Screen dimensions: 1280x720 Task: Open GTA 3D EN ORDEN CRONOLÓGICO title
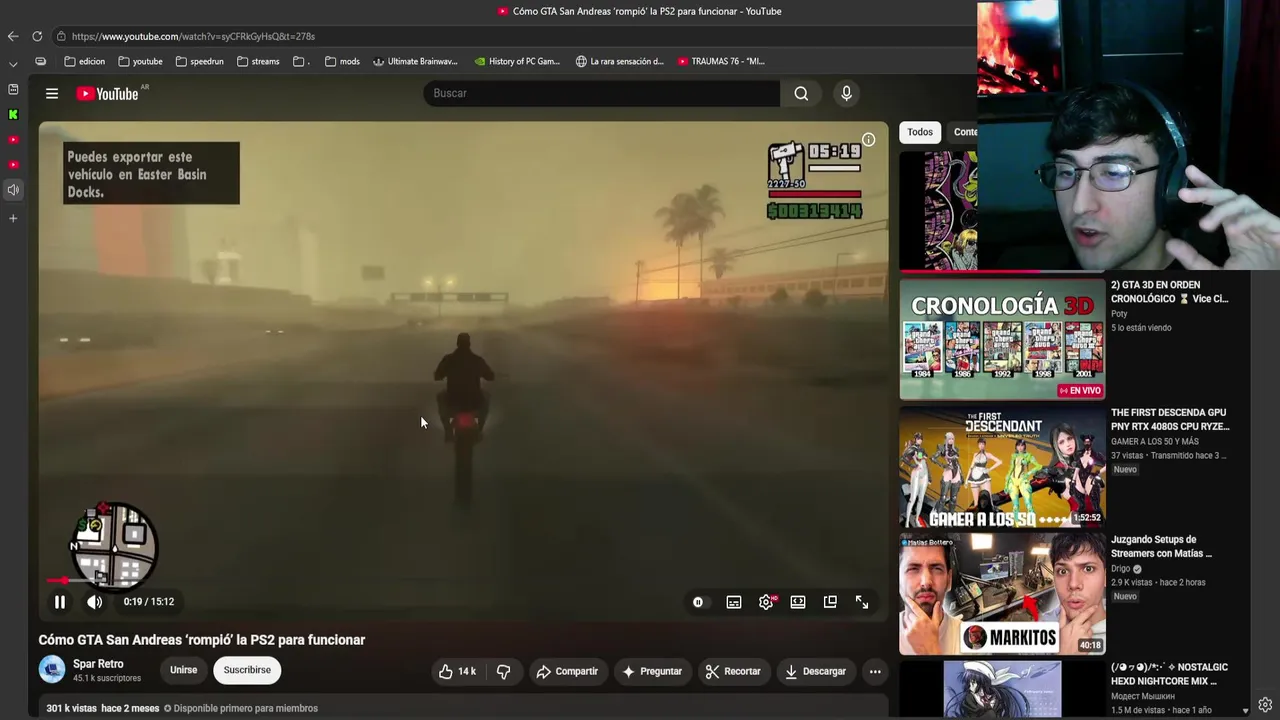[1170, 292]
